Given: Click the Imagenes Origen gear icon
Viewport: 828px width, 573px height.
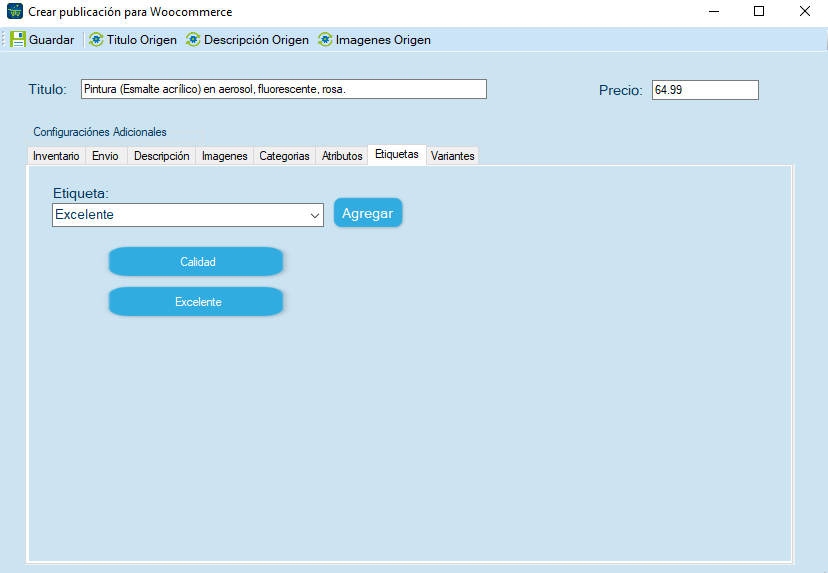Looking at the screenshot, I should (325, 40).
